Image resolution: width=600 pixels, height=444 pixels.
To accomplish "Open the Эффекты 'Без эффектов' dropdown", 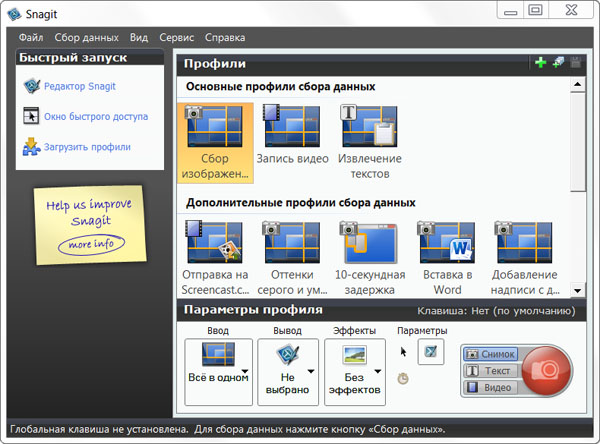I will pyautogui.click(x=355, y=372).
